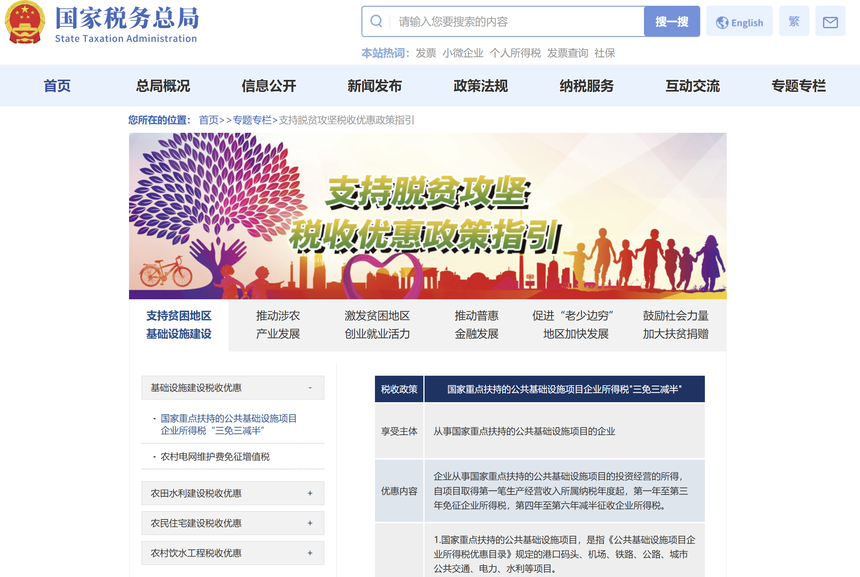Open 总局概况 navigation menu
Screen dimensions: 860x577
tap(163, 86)
